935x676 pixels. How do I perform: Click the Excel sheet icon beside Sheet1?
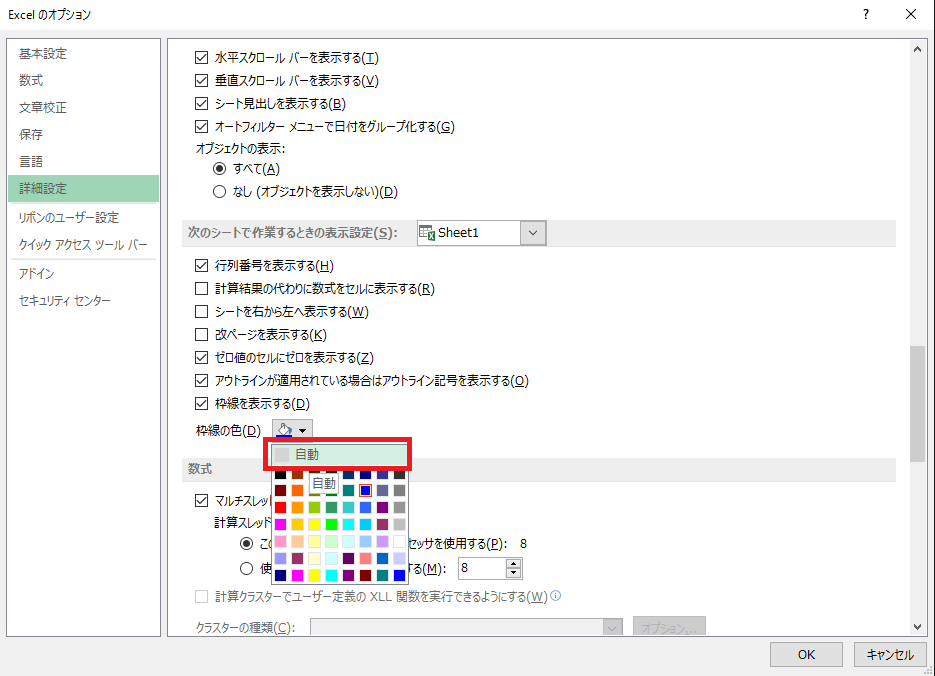point(426,233)
